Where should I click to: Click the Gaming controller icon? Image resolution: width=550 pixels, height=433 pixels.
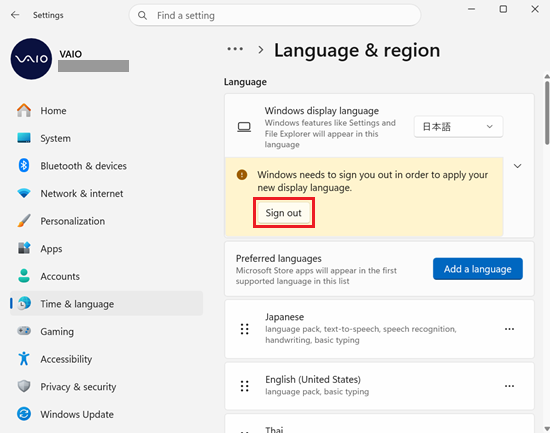[24, 331]
